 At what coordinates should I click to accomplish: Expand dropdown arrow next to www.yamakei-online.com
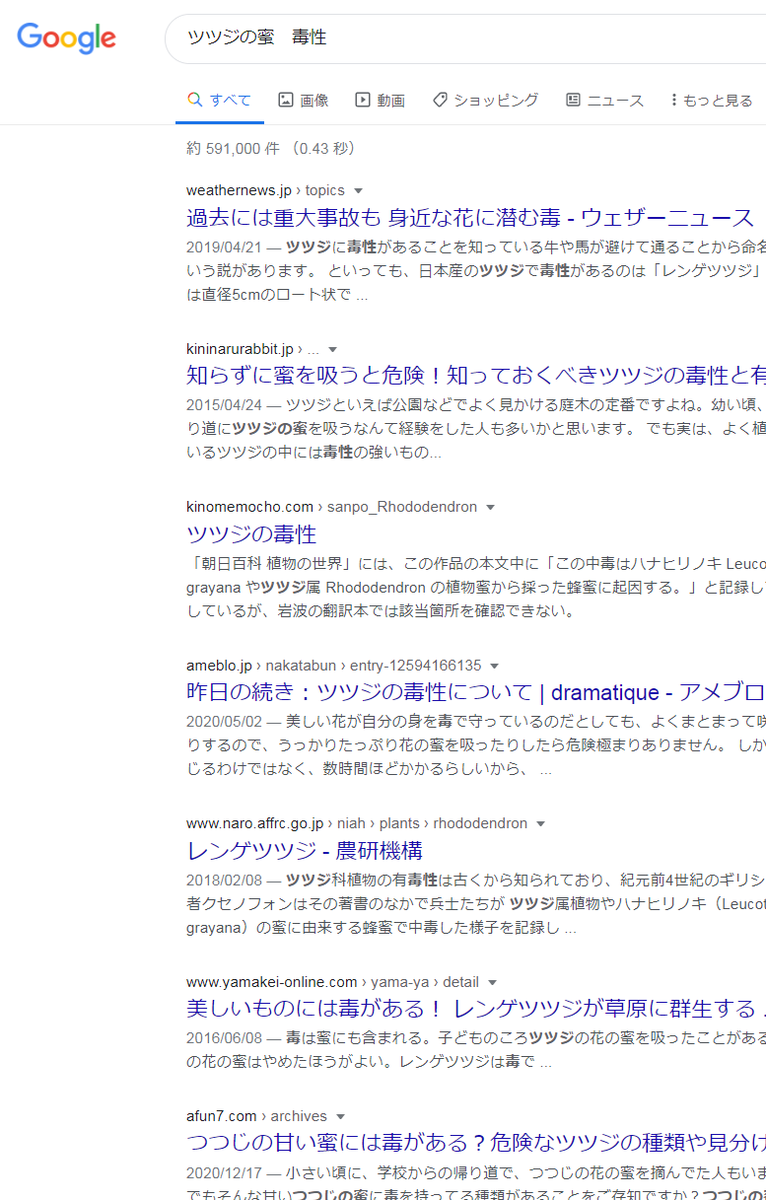pos(492,983)
